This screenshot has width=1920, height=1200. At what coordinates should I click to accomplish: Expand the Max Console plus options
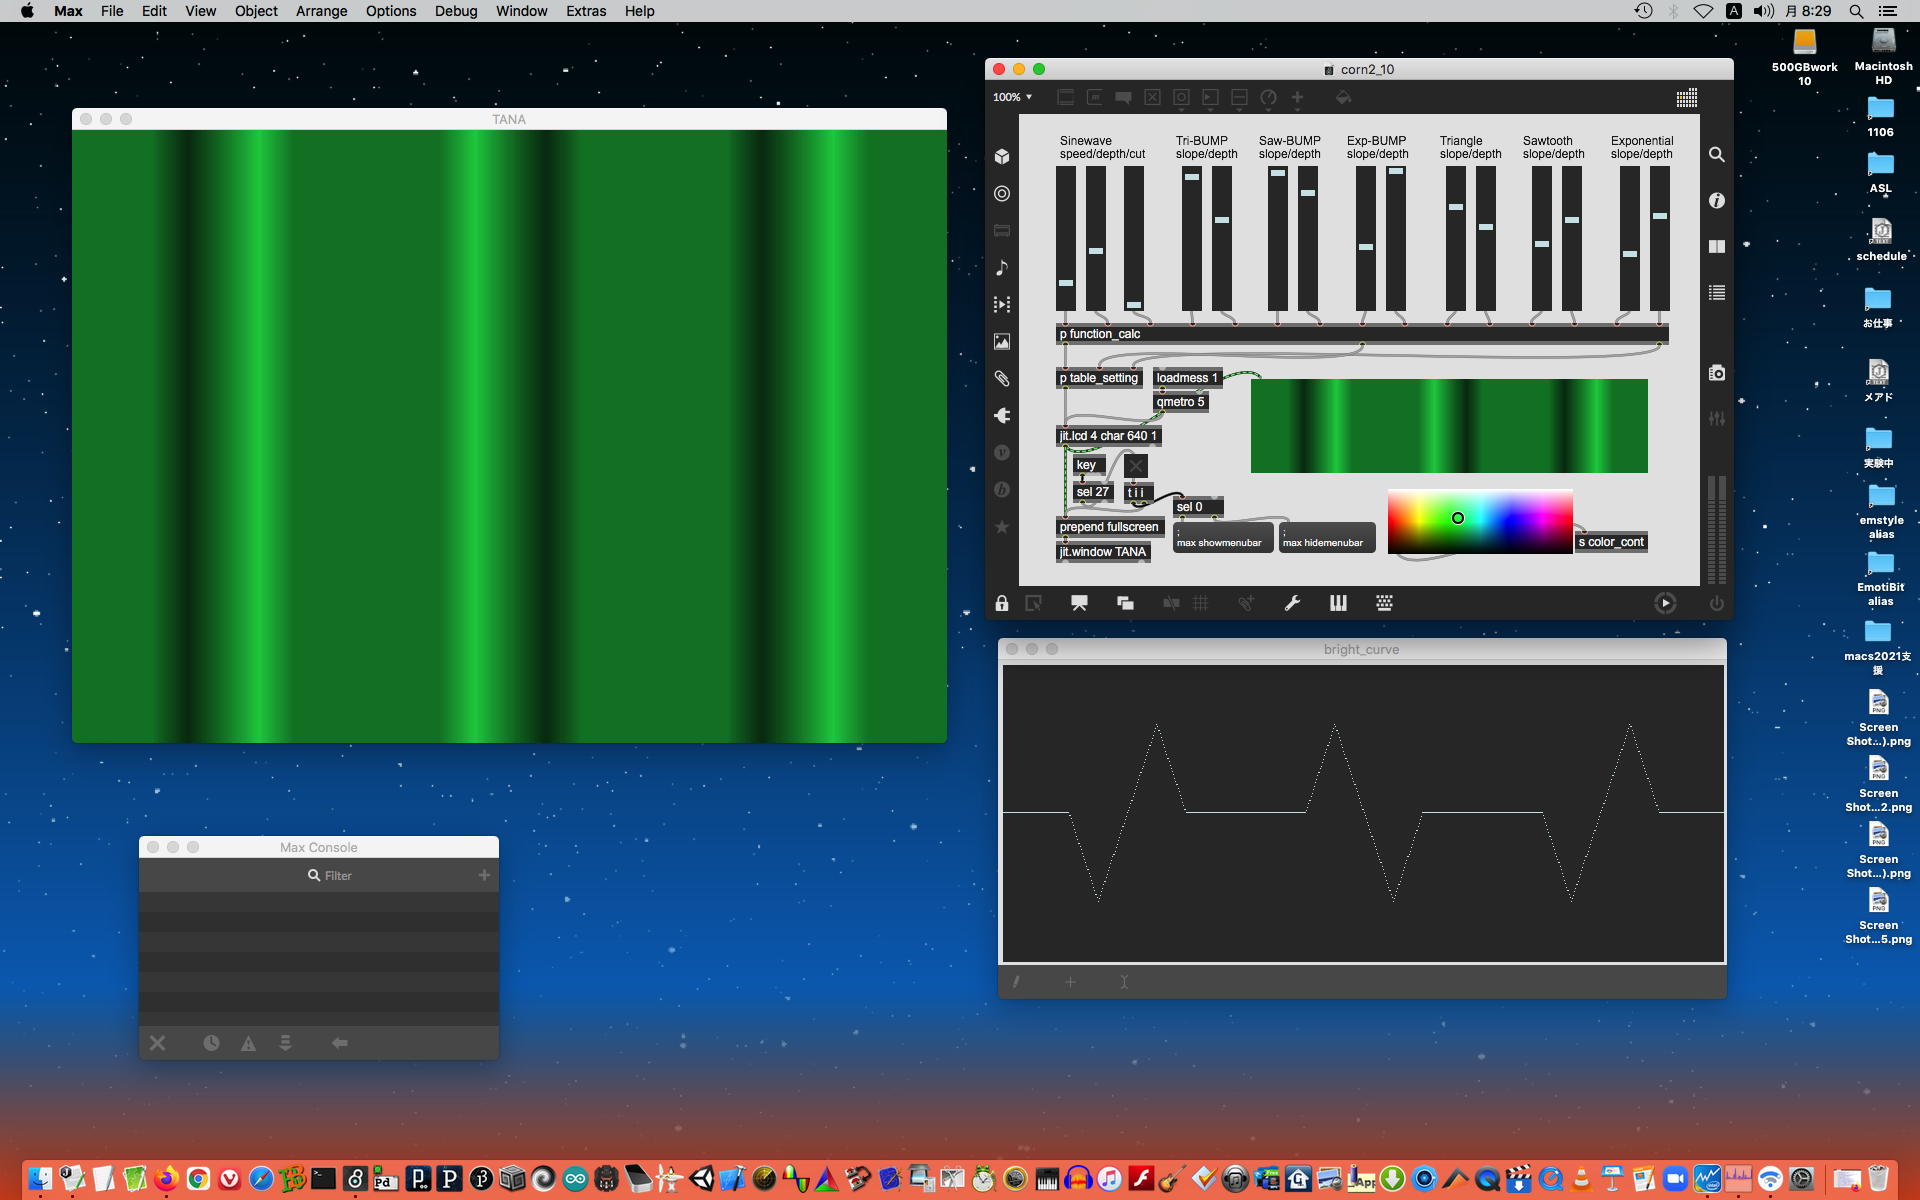484,875
